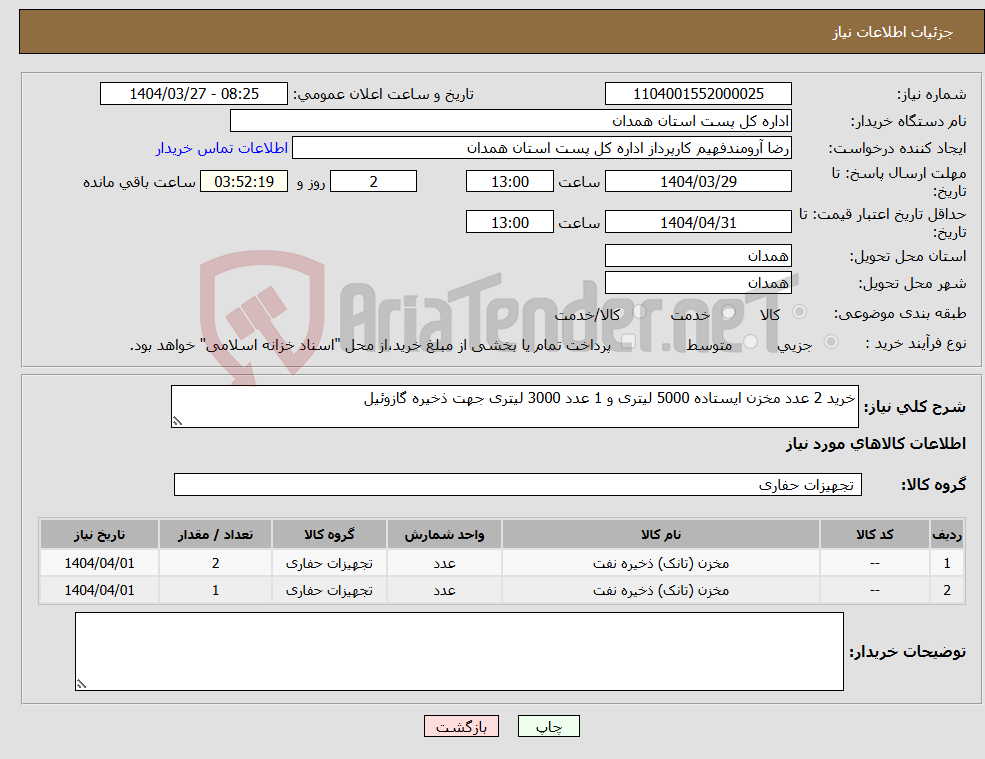985x759 pixels.
Task: Click the جزئیات اطلاعات نیاز page header
Action: (893, 32)
